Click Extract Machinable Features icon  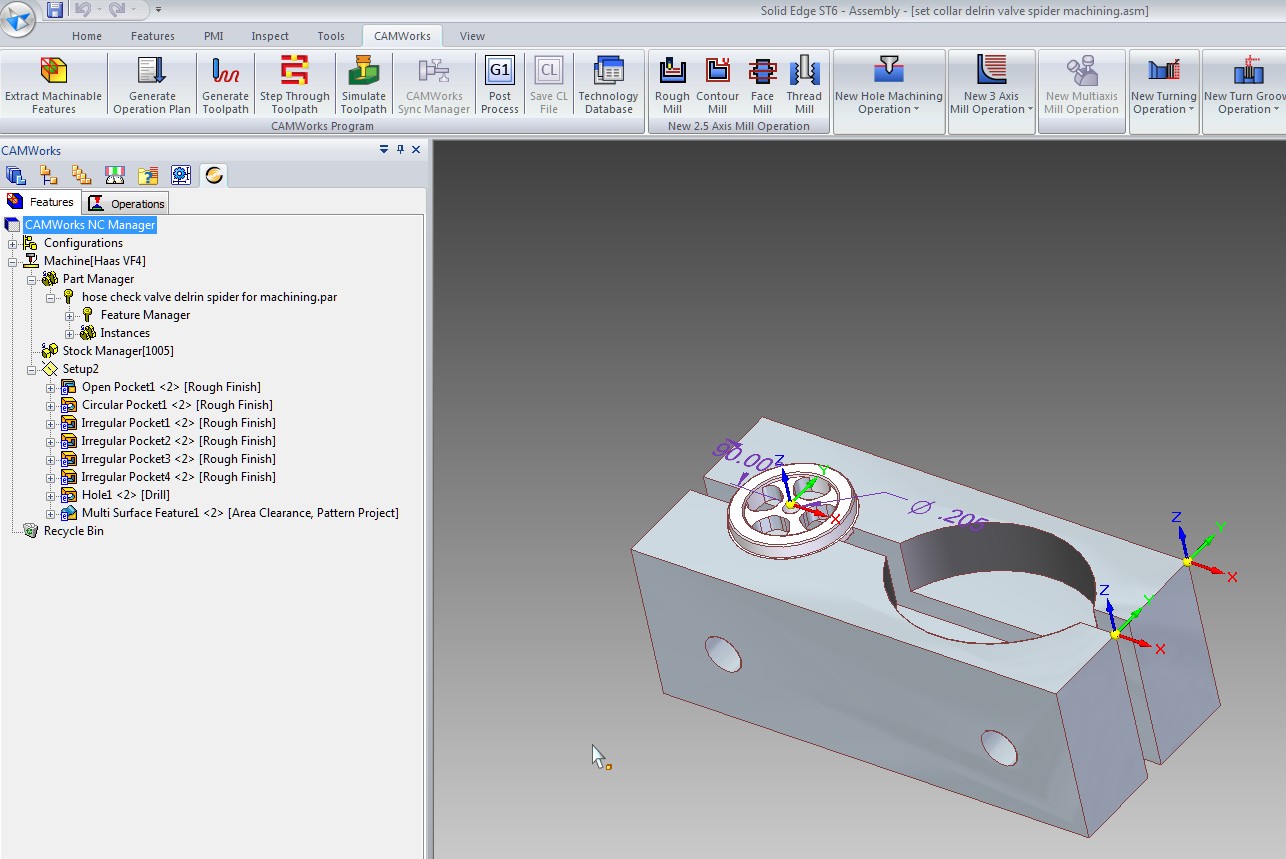click(53, 86)
